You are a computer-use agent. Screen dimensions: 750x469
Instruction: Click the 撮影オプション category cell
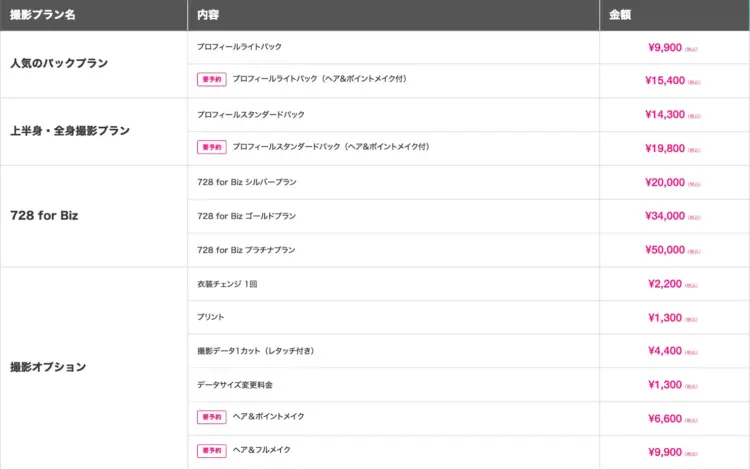pos(48,367)
